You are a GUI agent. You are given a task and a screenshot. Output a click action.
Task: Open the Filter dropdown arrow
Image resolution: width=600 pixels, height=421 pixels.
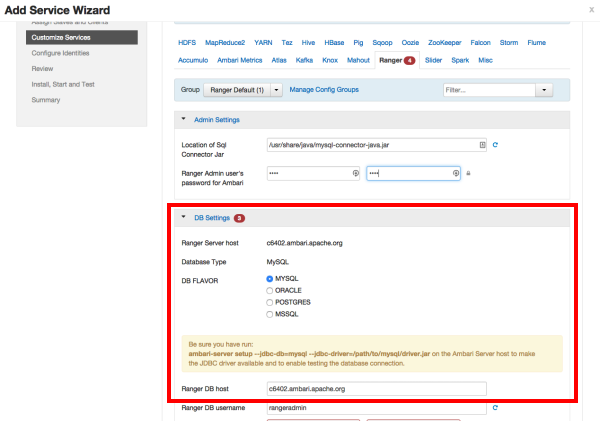click(x=545, y=90)
